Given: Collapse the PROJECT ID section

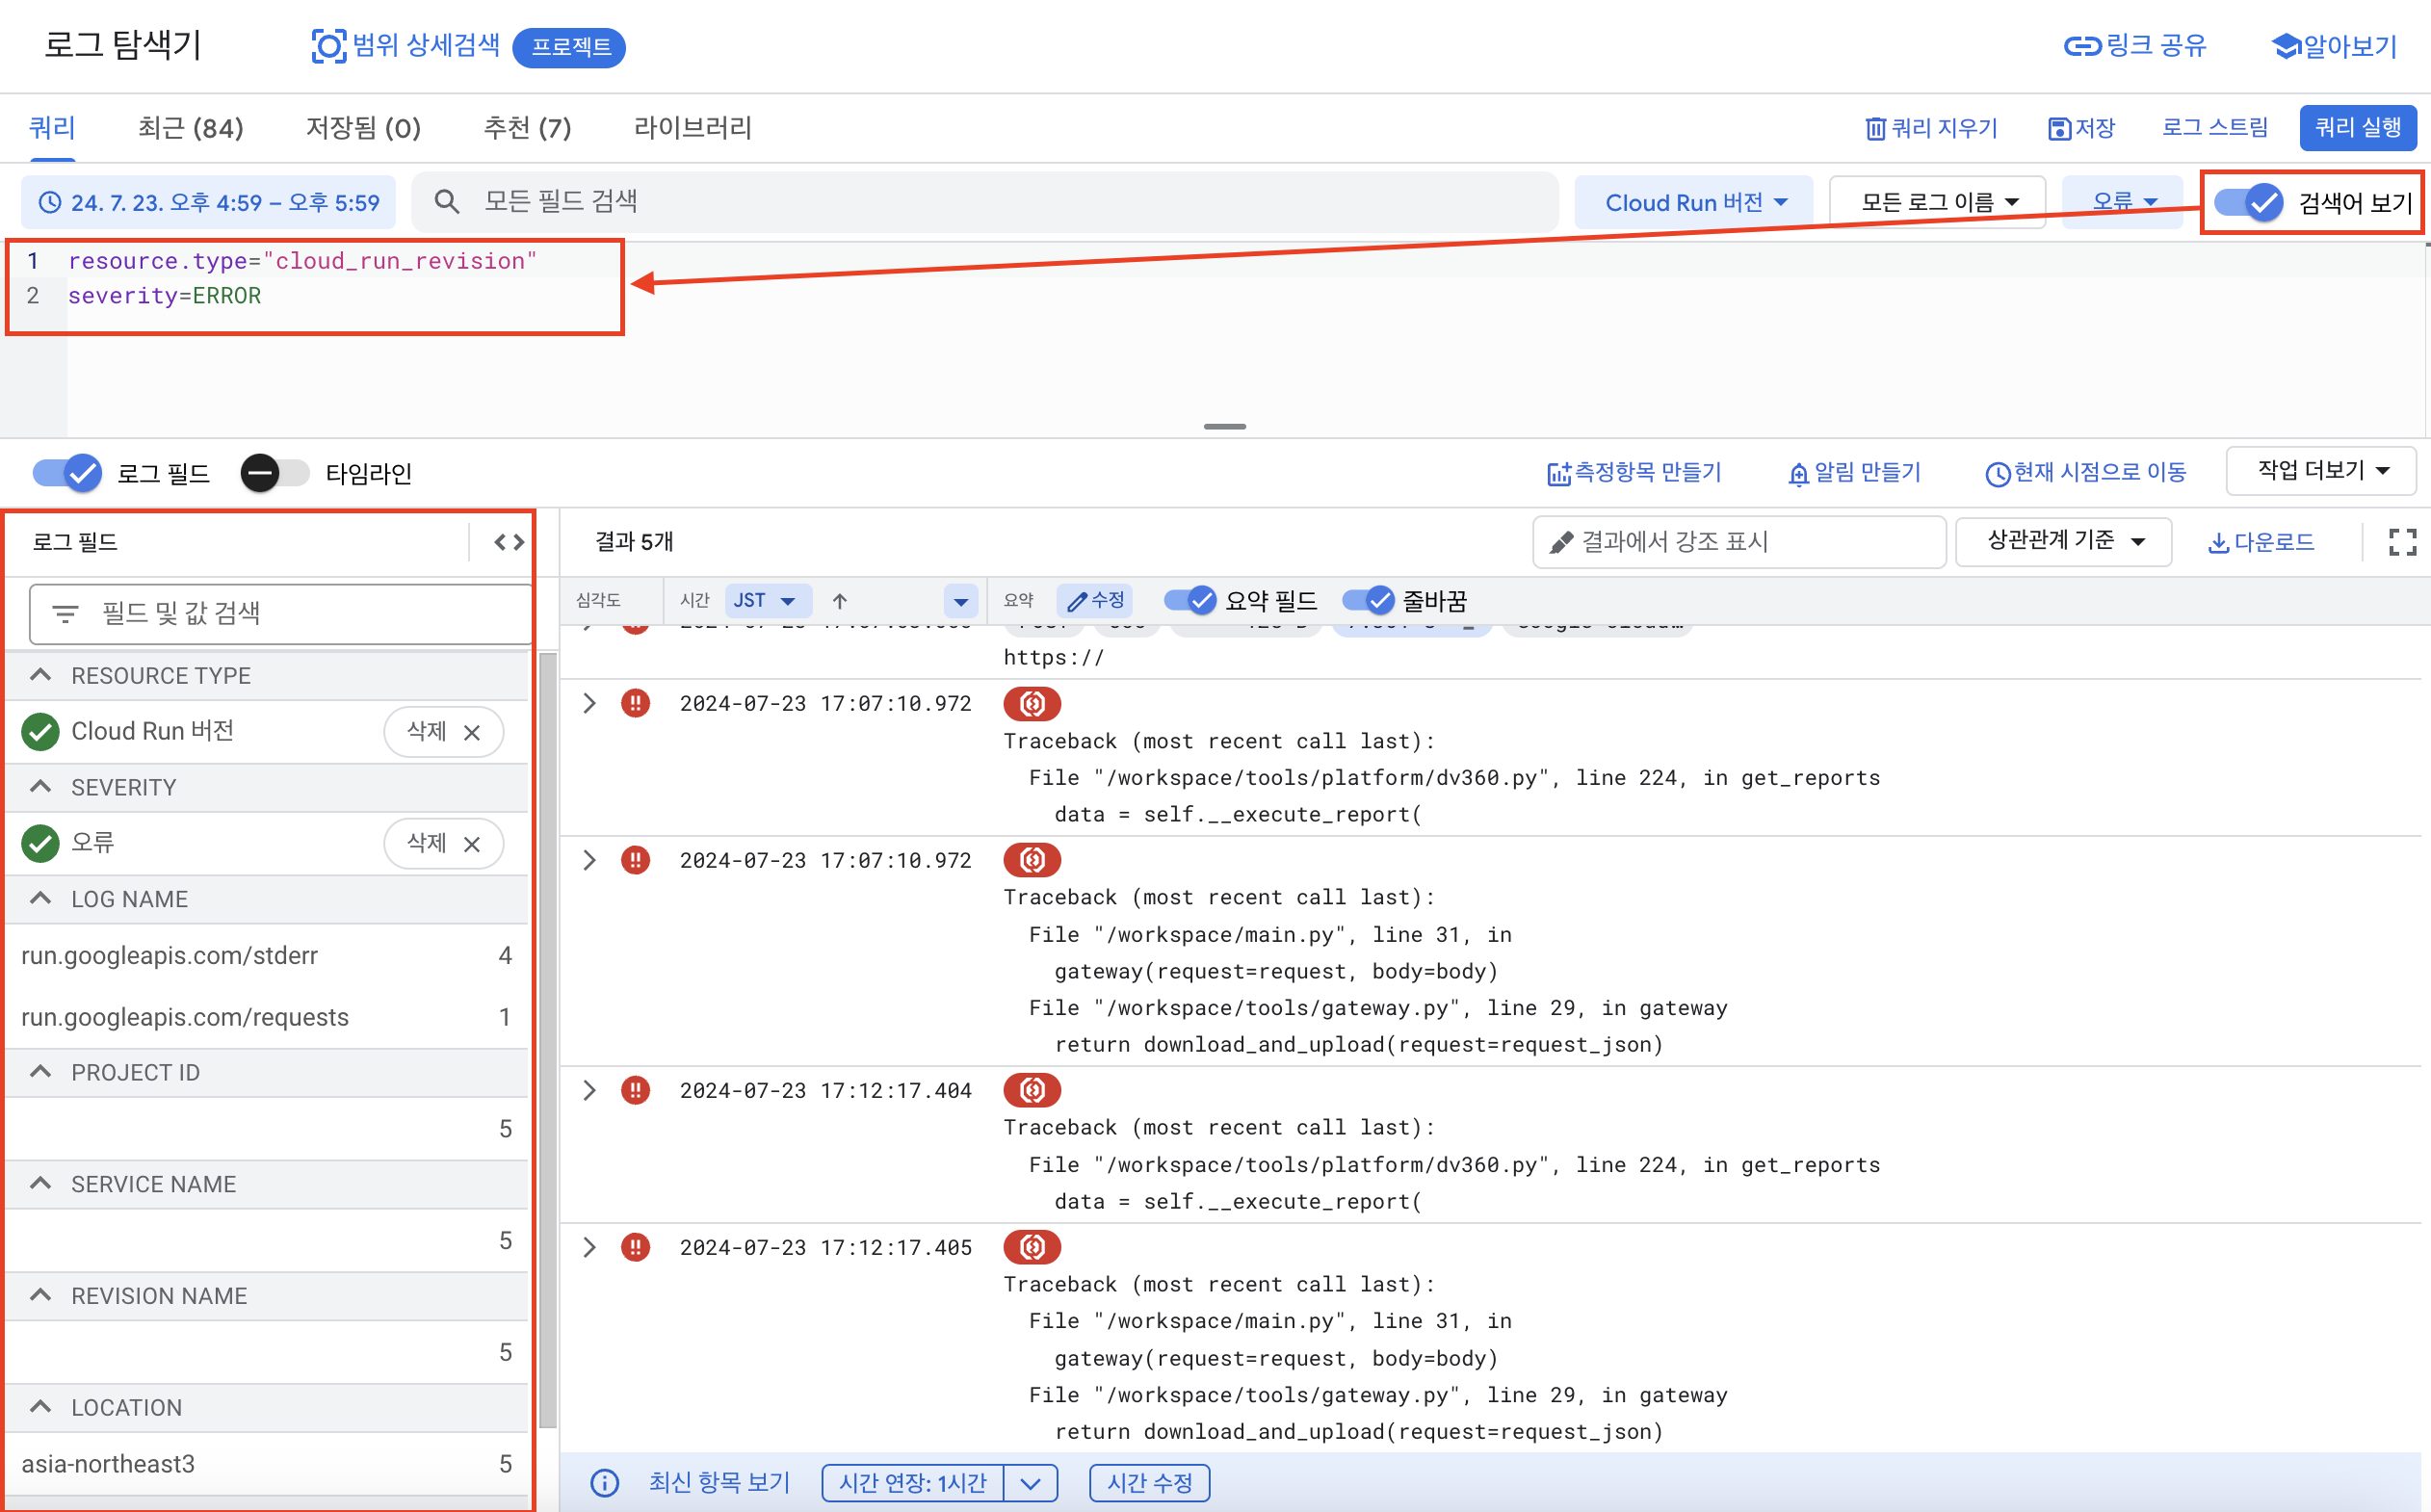Looking at the screenshot, I should tap(40, 1071).
